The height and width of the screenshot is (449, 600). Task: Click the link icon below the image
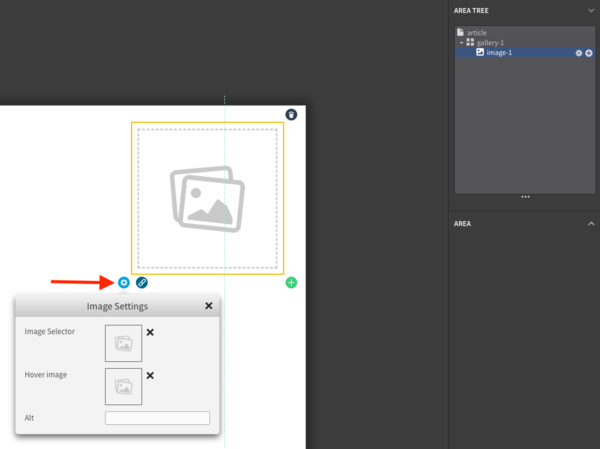pos(141,283)
